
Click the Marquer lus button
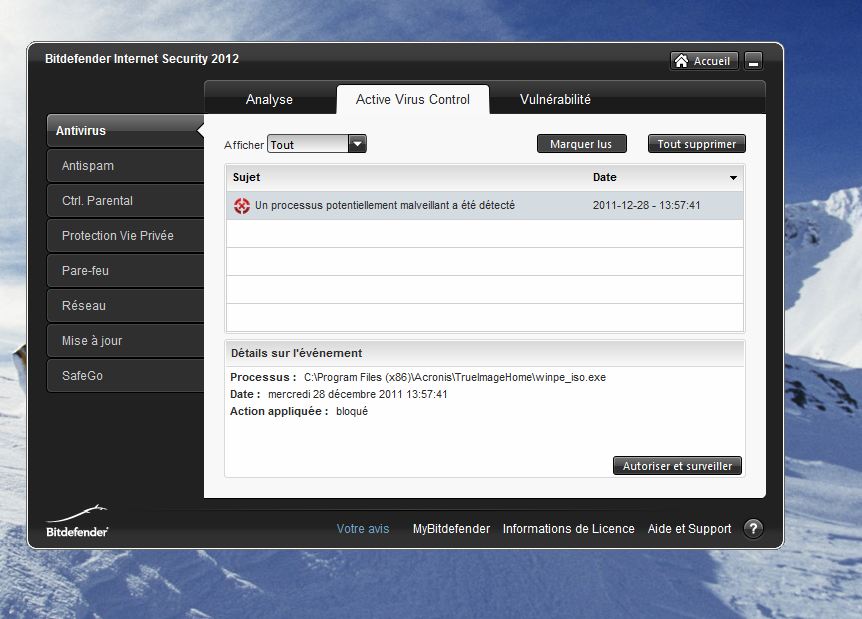coord(582,144)
